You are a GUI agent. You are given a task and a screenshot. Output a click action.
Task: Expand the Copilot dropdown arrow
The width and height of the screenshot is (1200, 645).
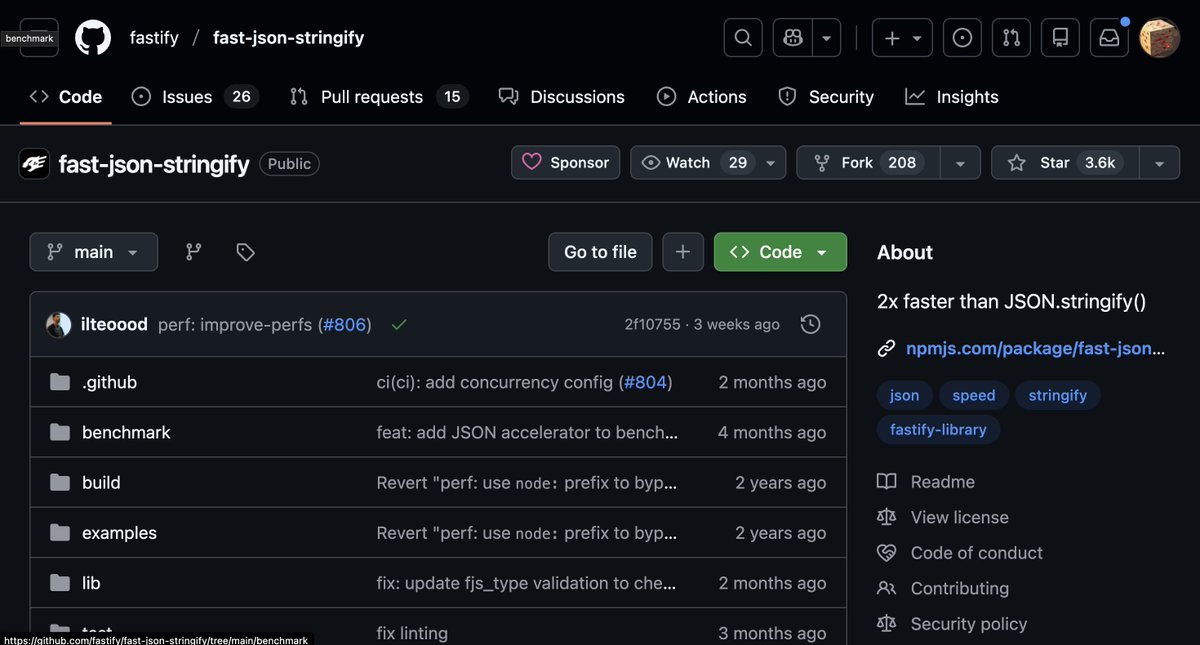click(x=826, y=38)
